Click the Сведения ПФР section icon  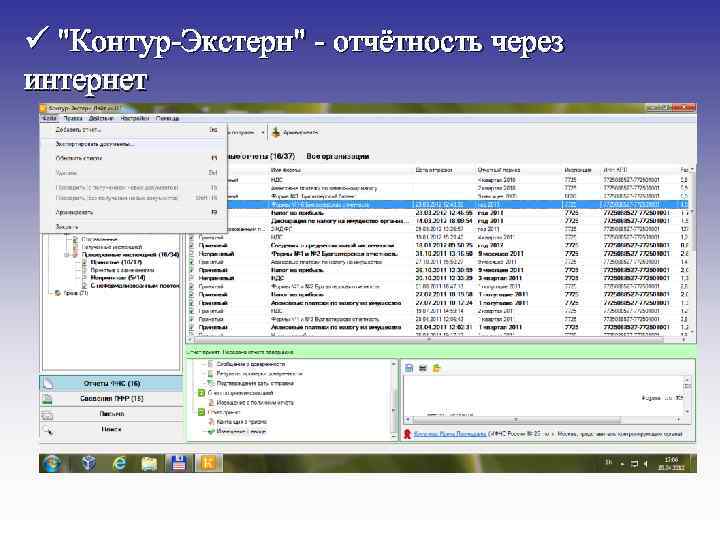click(x=47, y=399)
